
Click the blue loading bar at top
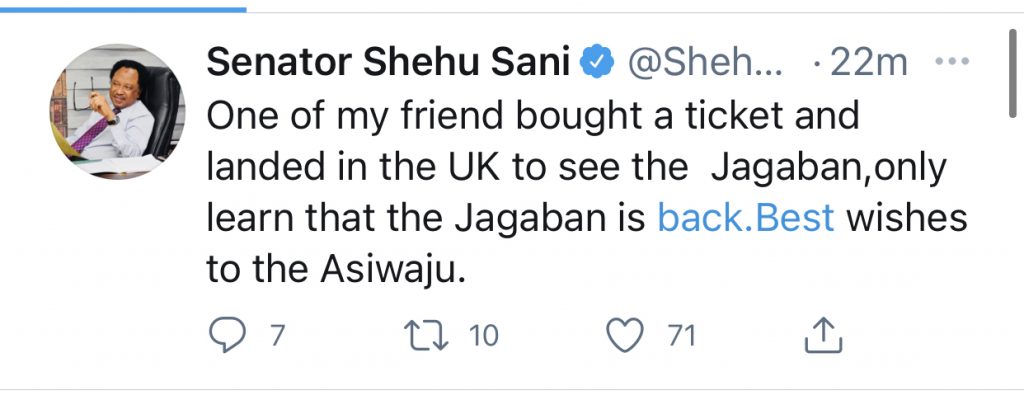click(122, 8)
